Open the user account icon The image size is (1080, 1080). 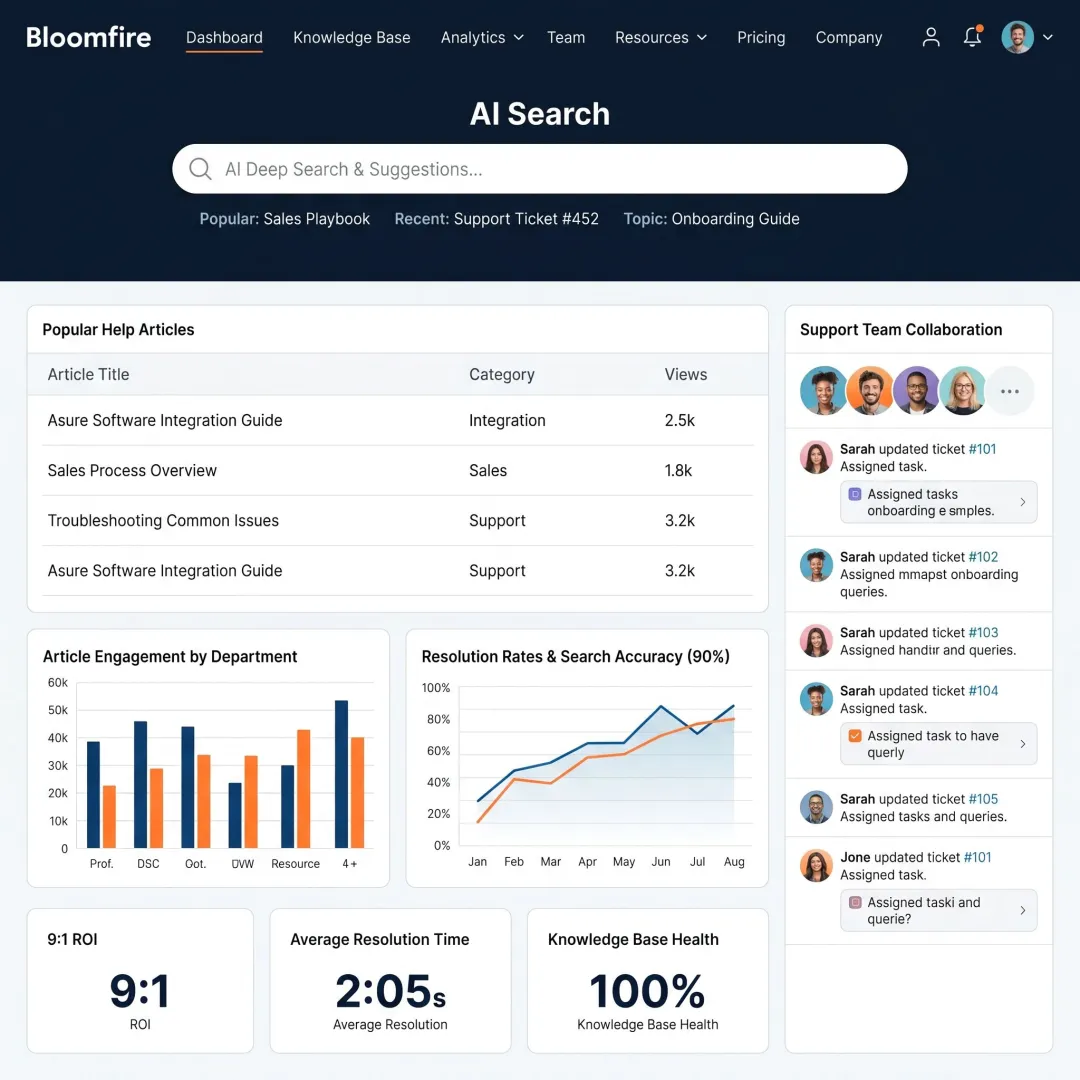click(x=931, y=37)
